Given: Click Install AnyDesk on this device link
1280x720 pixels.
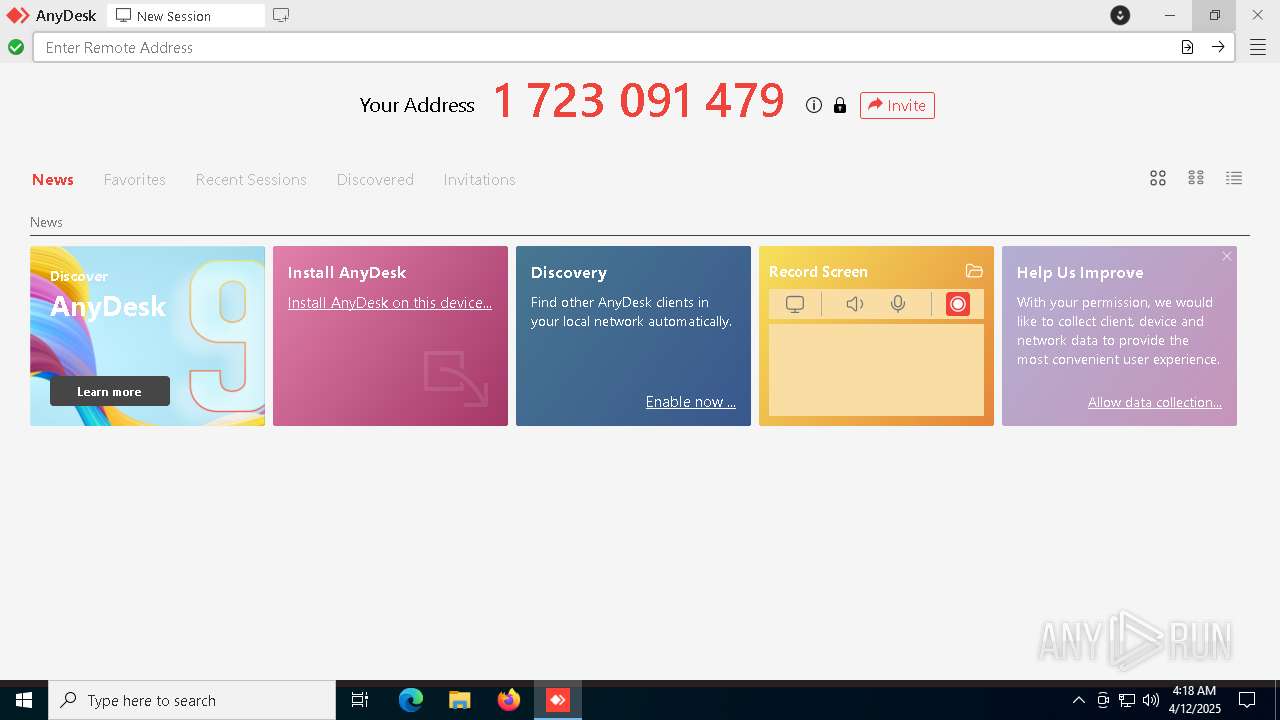Looking at the screenshot, I should point(390,303).
